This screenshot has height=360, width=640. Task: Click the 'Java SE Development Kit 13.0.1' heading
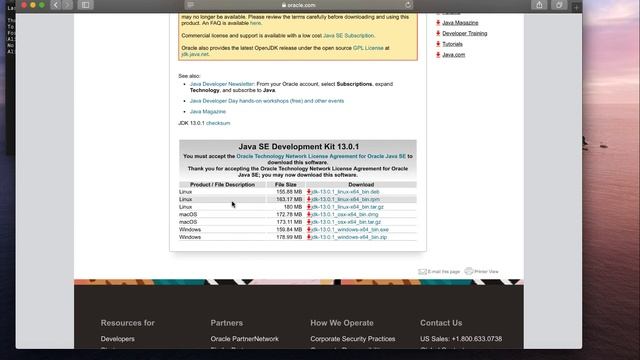pos(298,147)
